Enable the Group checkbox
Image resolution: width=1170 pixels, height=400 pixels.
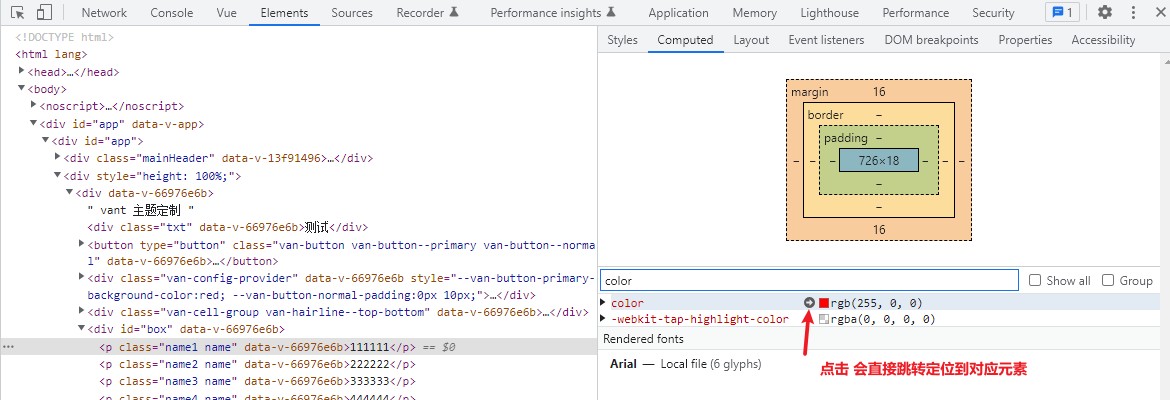tap(1108, 281)
